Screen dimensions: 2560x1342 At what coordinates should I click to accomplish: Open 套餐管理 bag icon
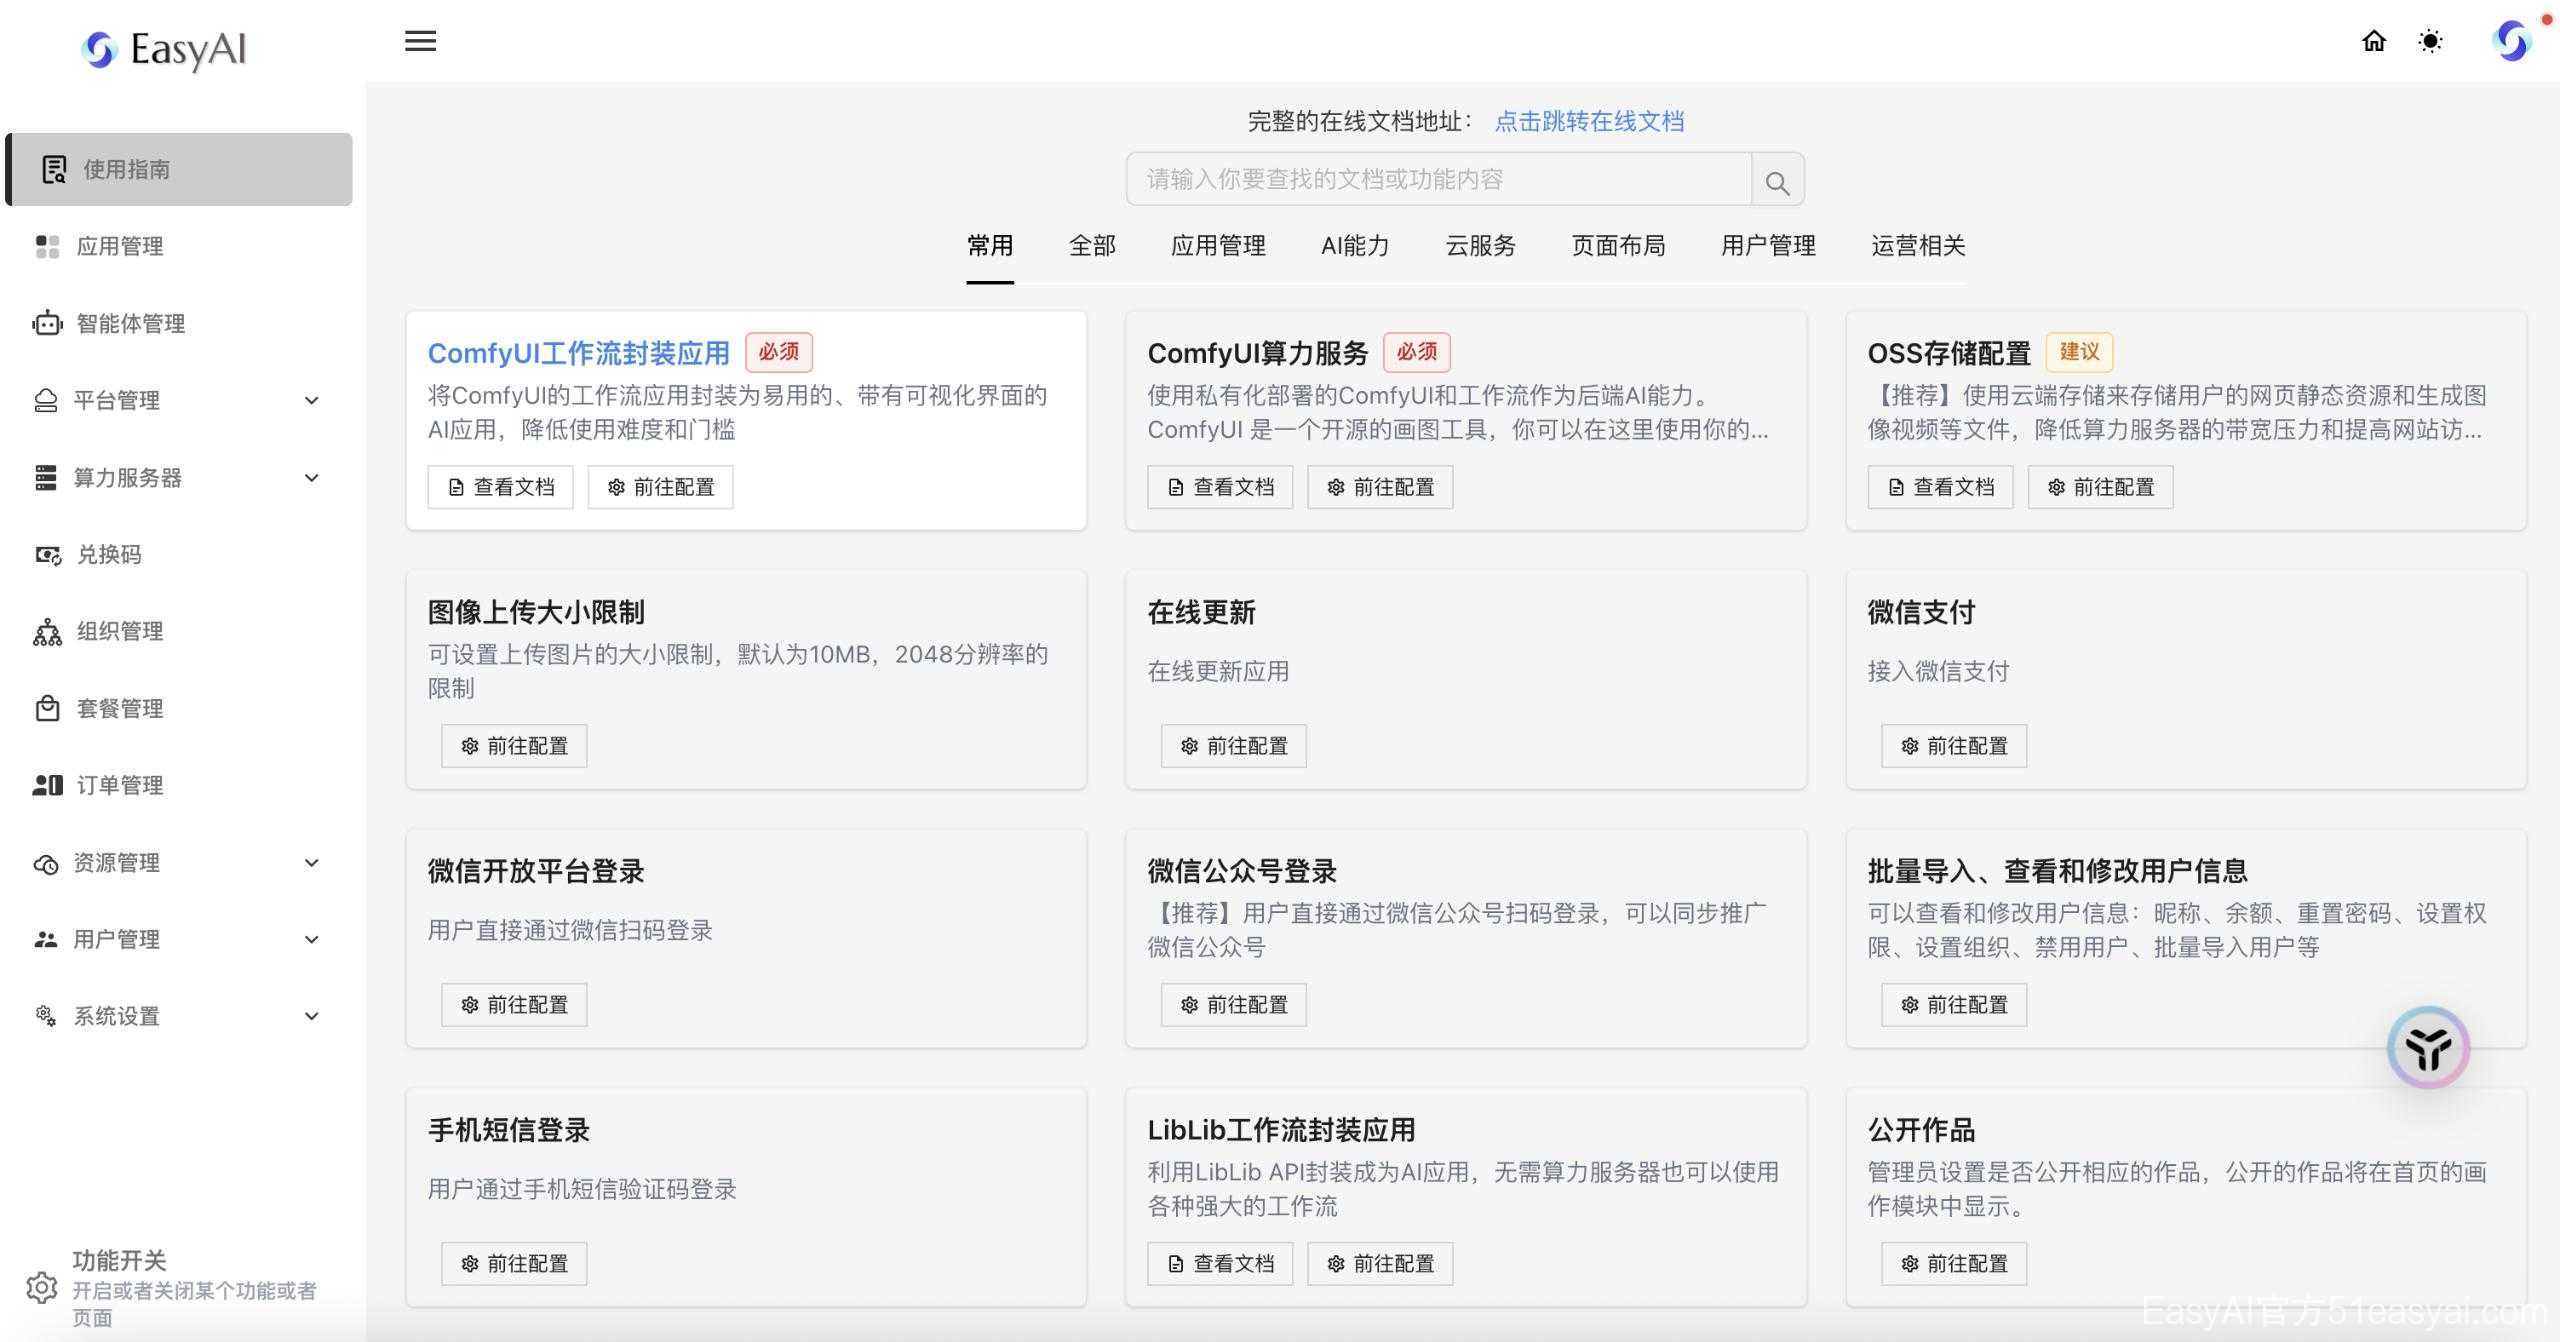coord(47,708)
